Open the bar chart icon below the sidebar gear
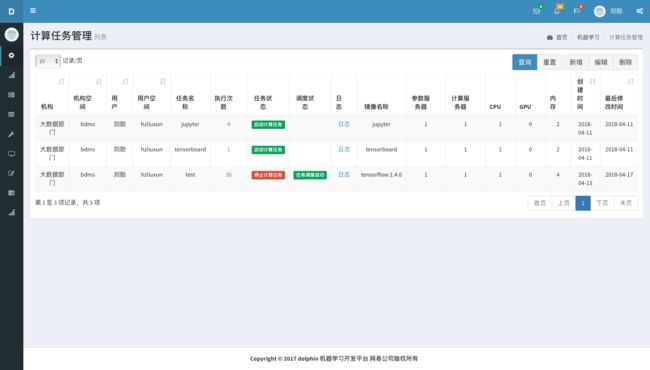This screenshot has width=650, height=370. pyautogui.click(x=12, y=75)
